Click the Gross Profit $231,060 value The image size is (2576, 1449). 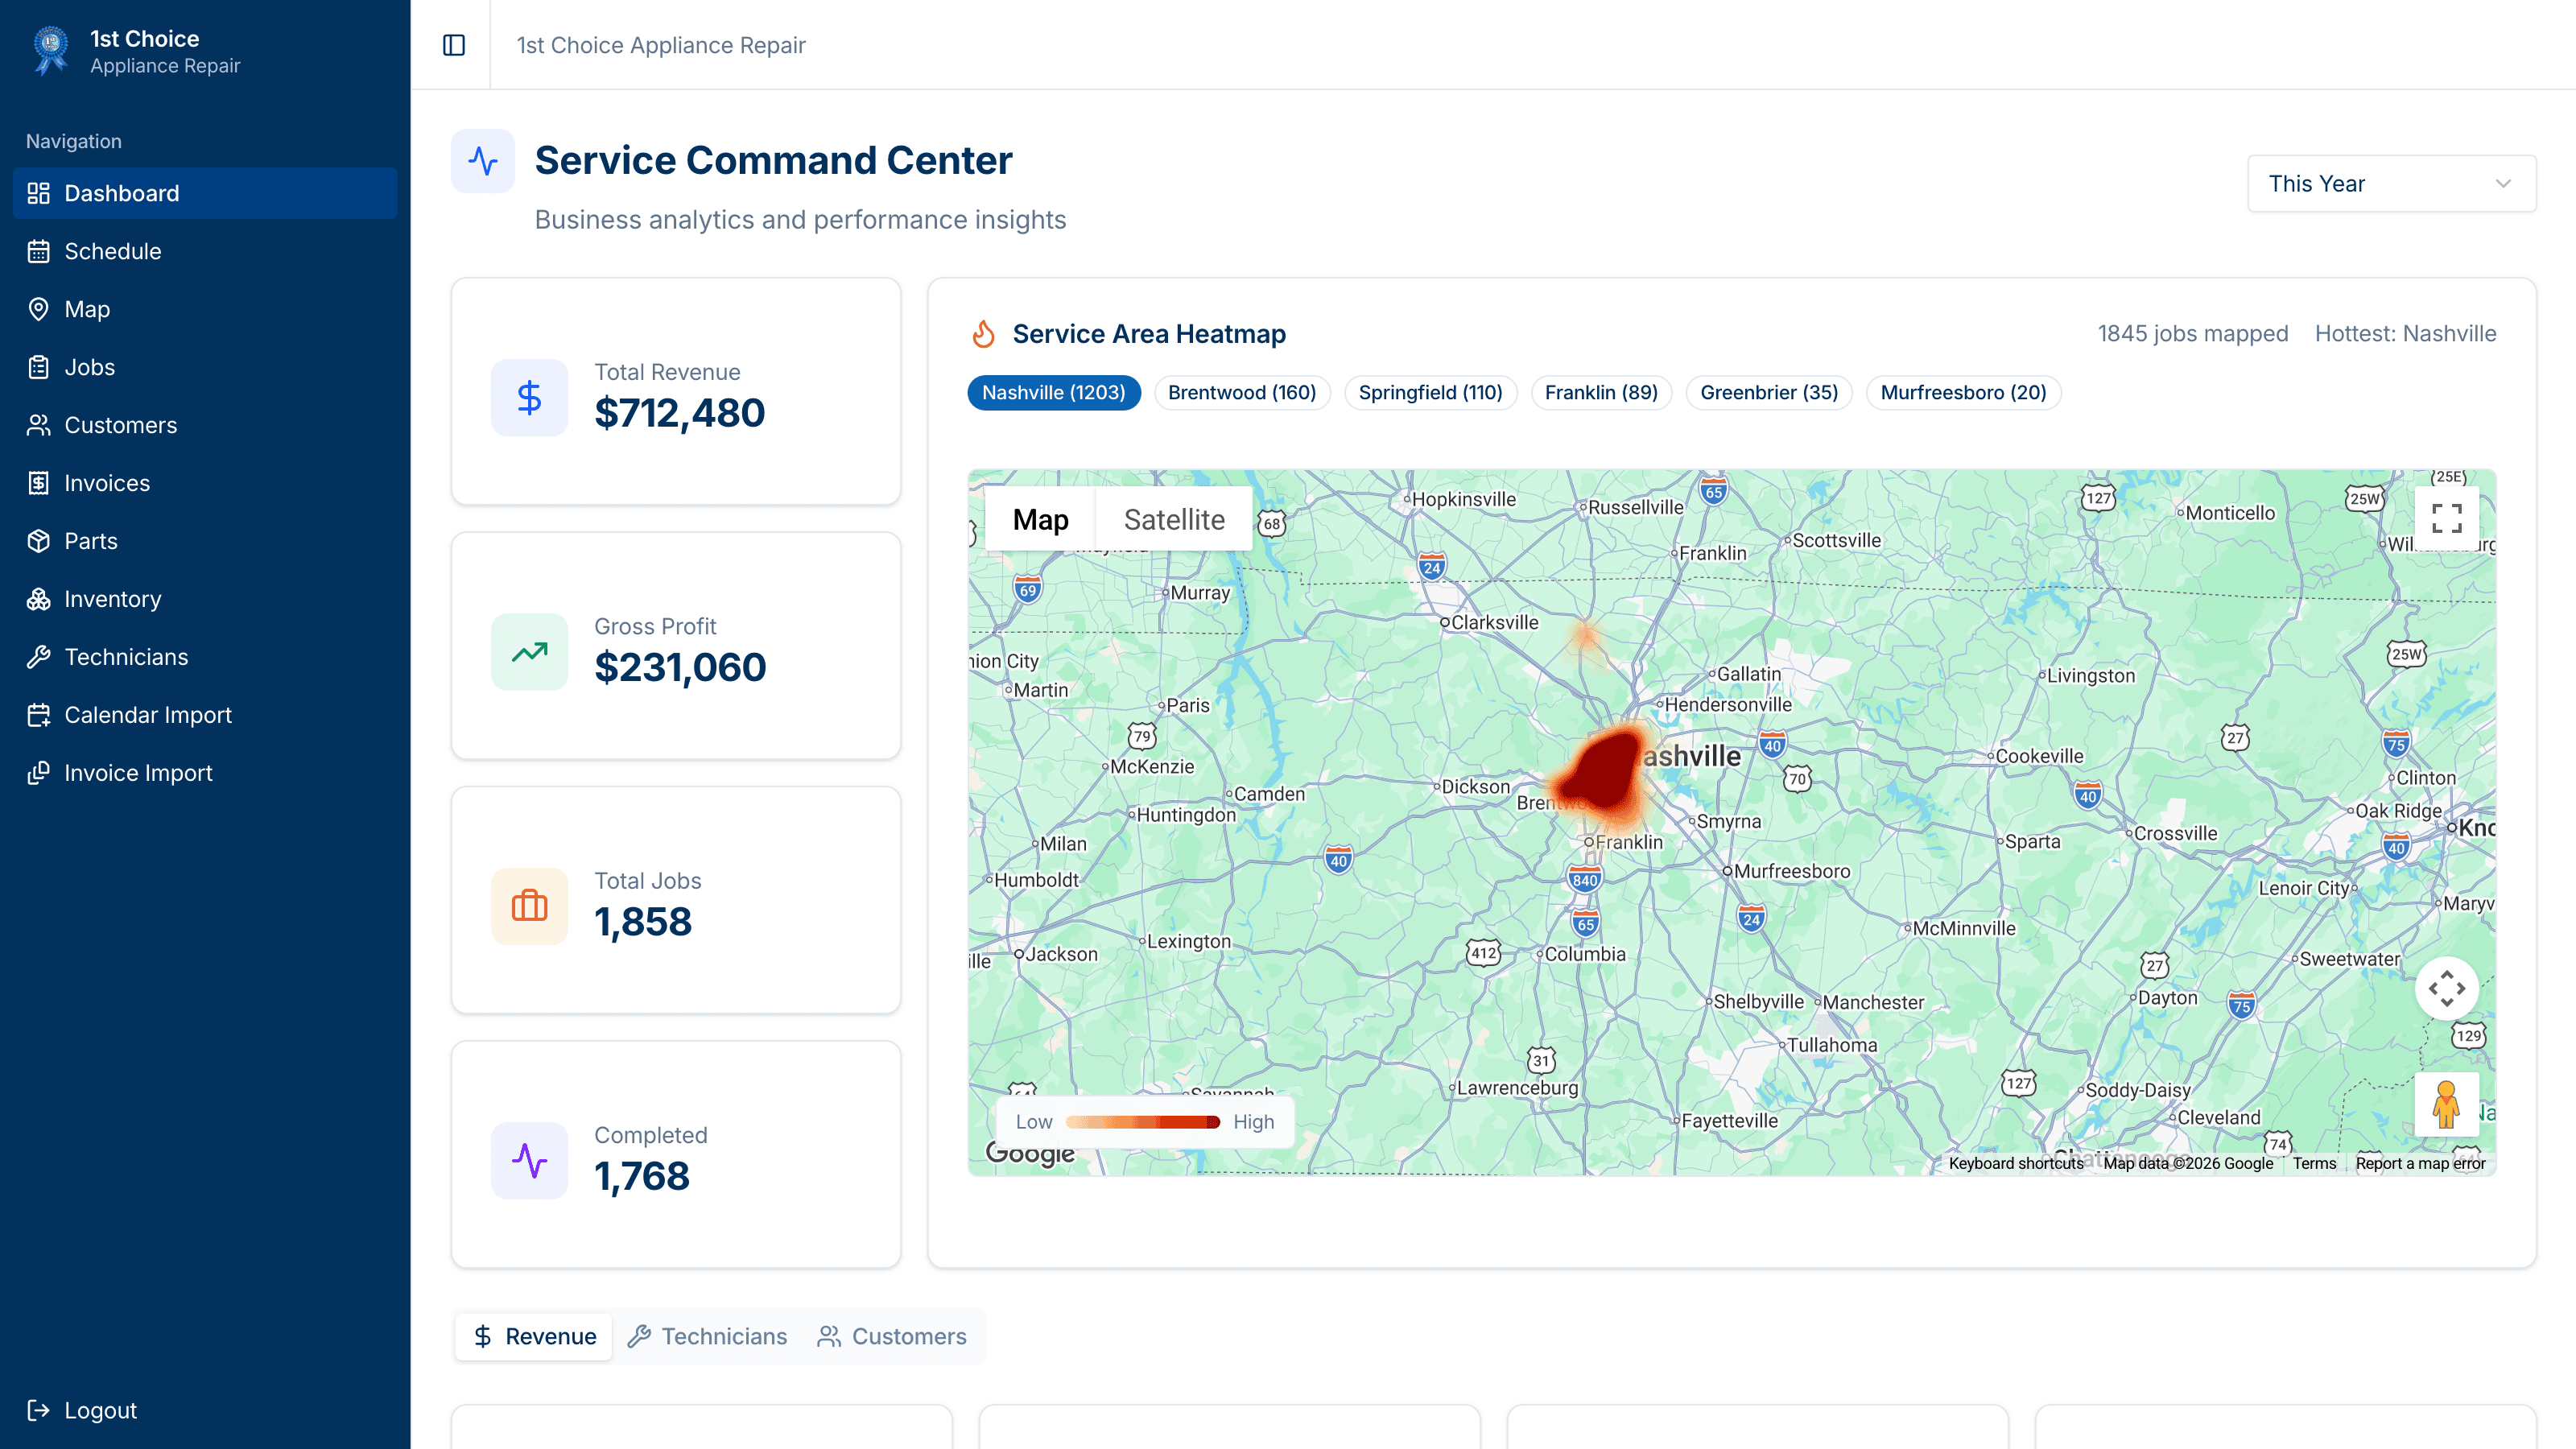click(680, 667)
